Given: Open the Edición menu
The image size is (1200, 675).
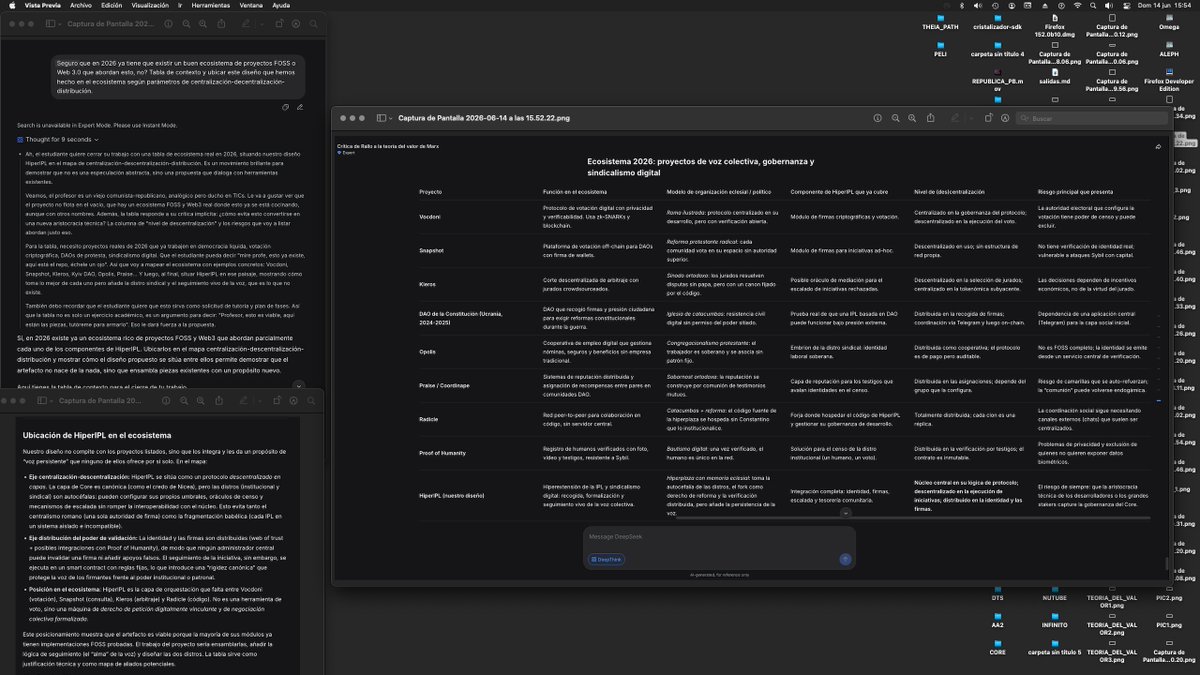Looking at the screenshot, I should [112, 5].
